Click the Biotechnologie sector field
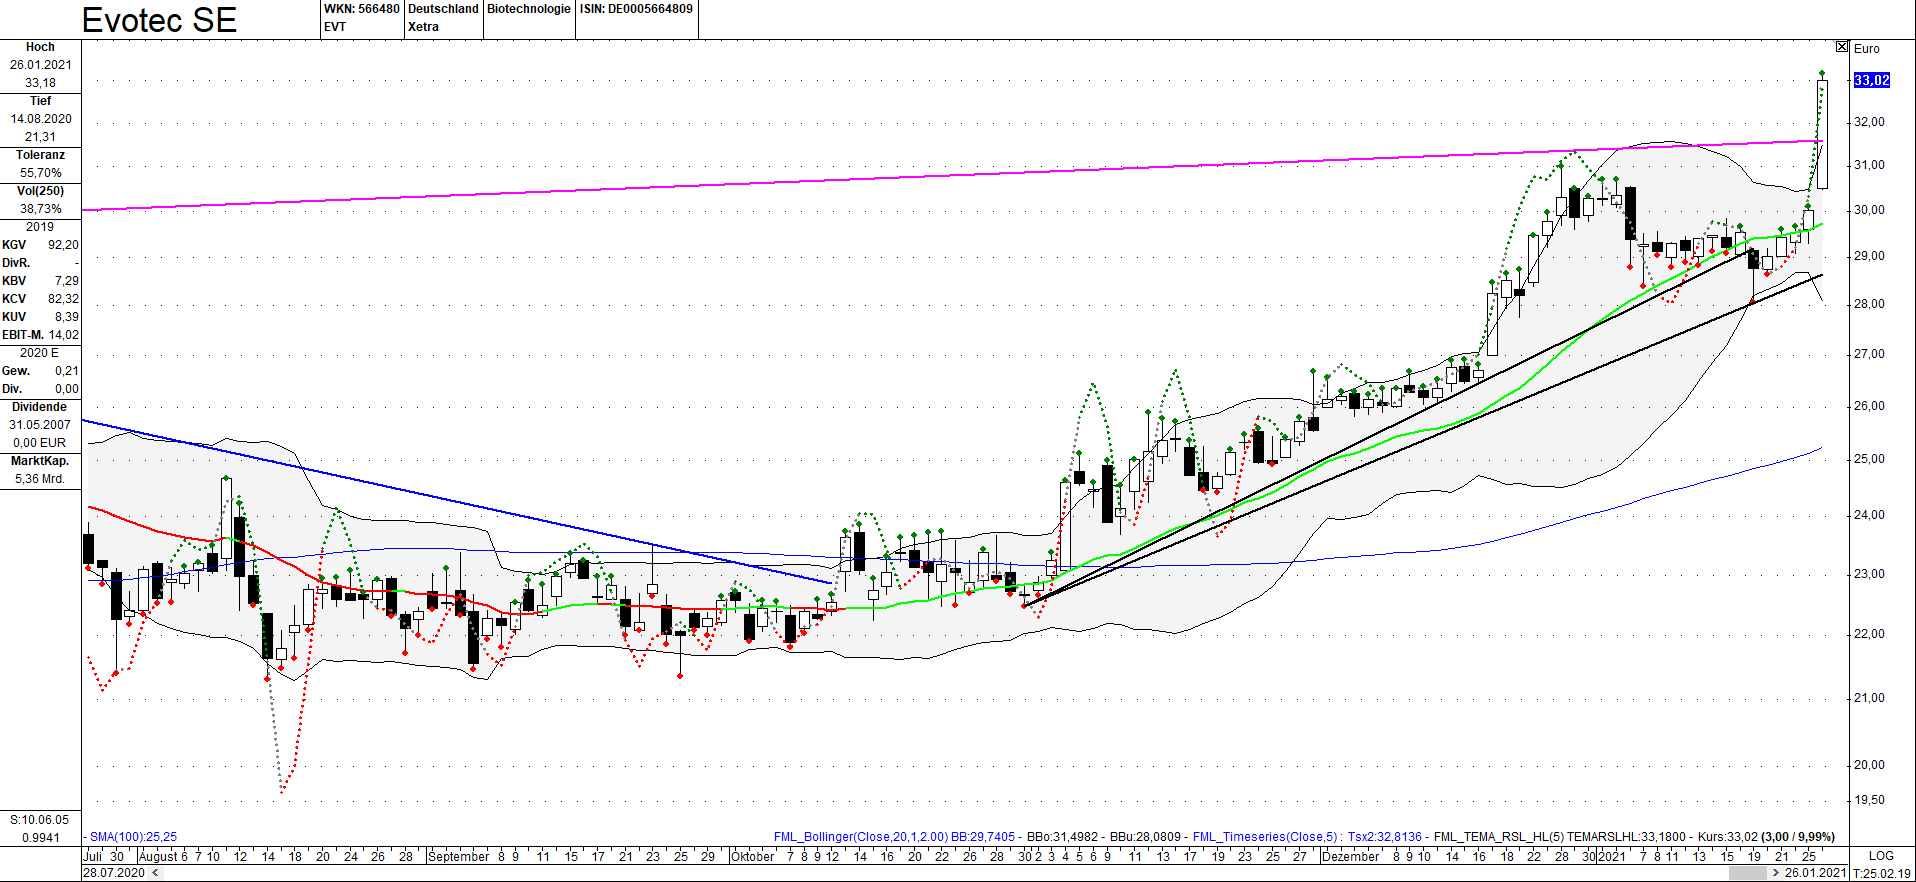This screenshot has width=1916, height=882. click(529, 9)
